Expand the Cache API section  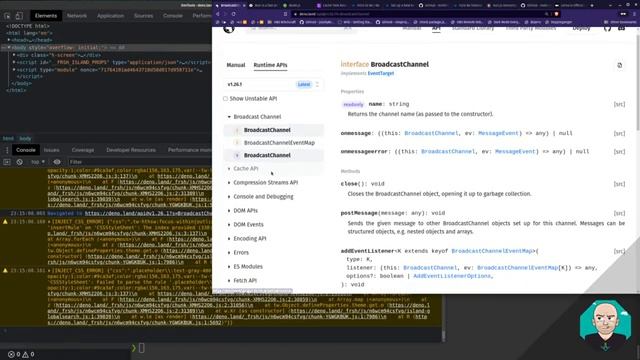229,169
